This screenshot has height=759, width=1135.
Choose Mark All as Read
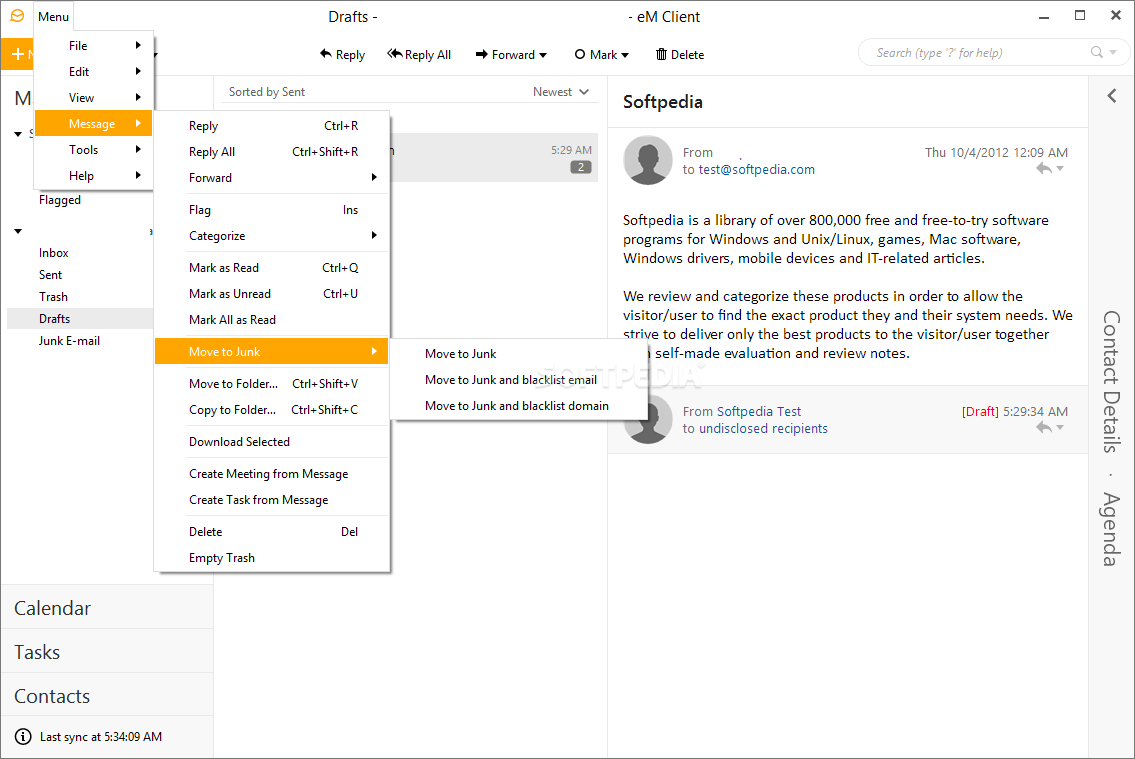pos(272,320)
